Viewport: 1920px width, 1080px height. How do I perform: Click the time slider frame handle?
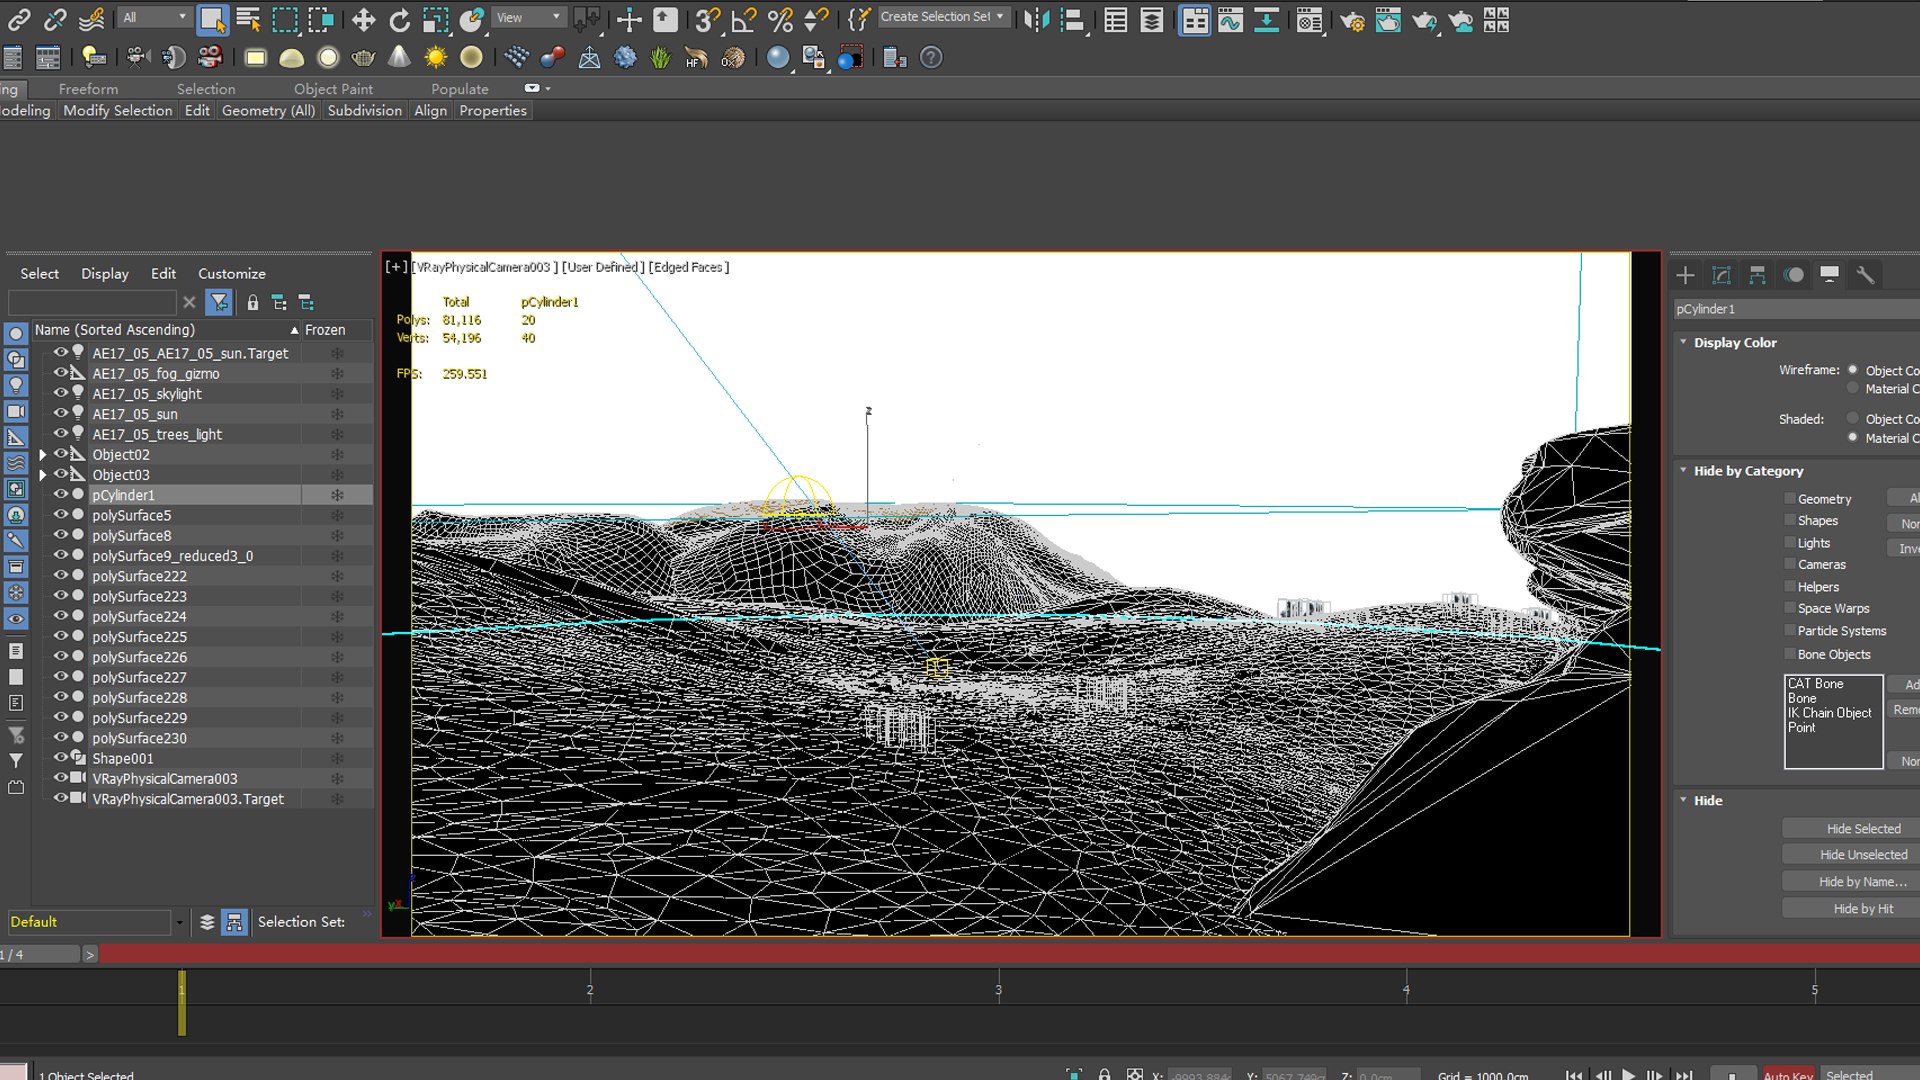pyautogui.click(x=181, y=1003)
